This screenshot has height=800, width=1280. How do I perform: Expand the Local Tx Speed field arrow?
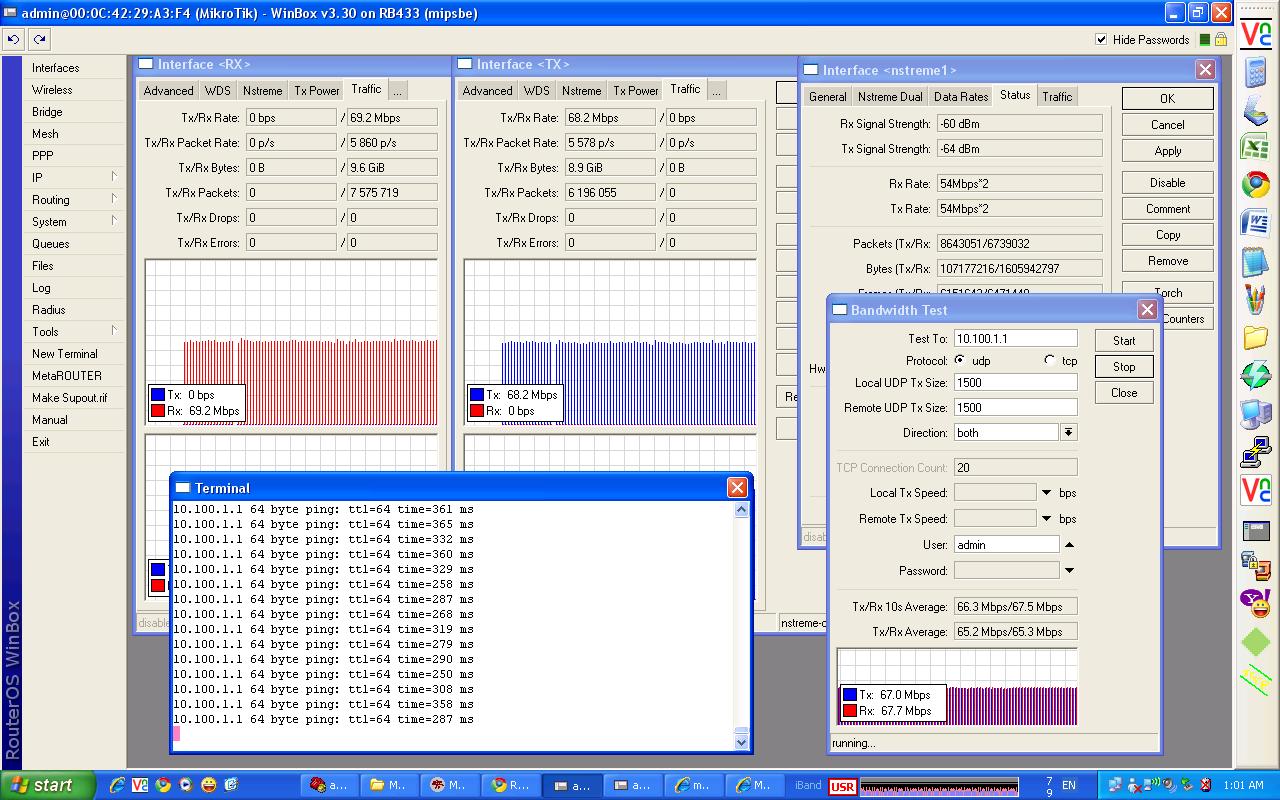(x=1047, y=493)
